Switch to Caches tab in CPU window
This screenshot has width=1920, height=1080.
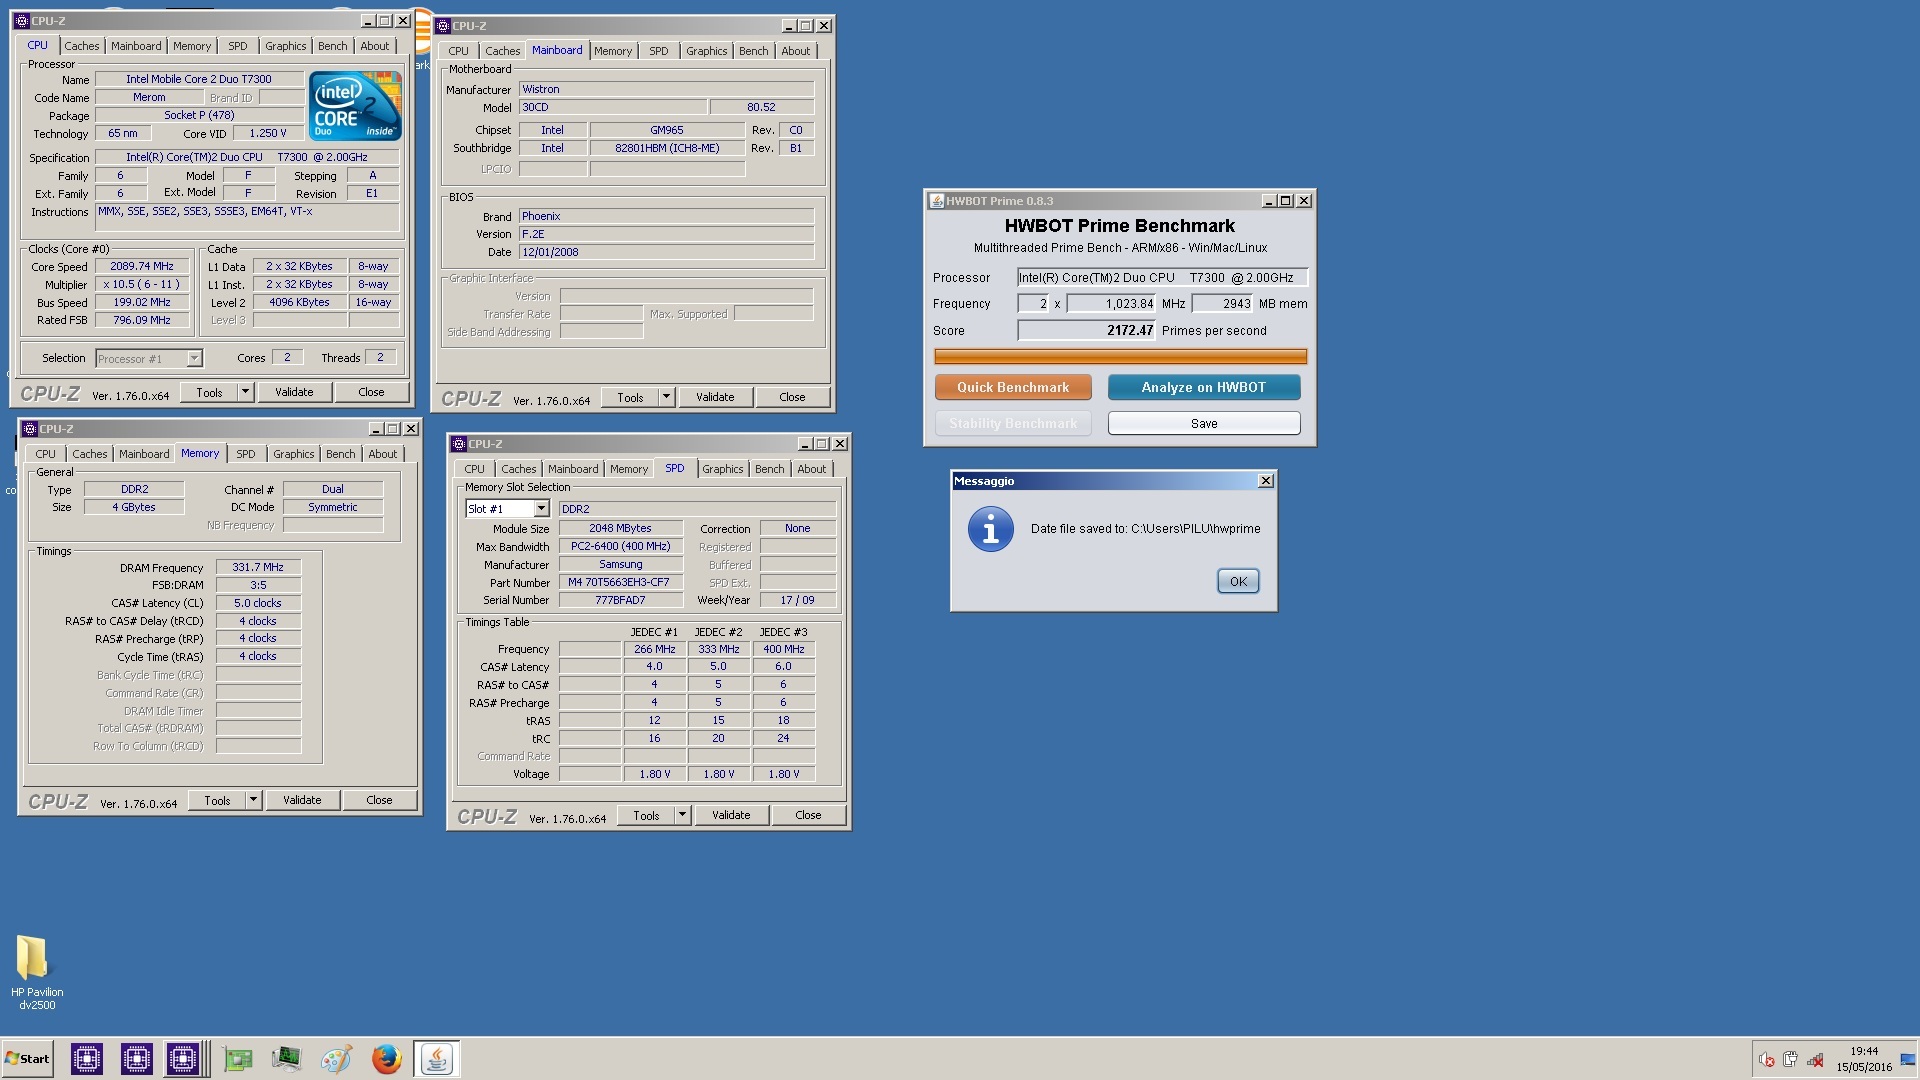(x=82, y=46)
